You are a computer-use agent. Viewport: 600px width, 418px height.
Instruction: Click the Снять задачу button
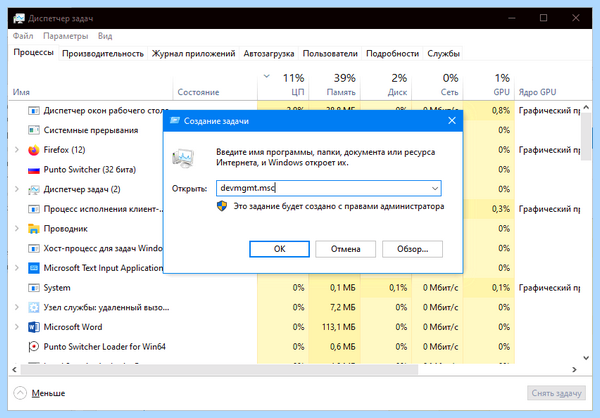click(556, 393)
